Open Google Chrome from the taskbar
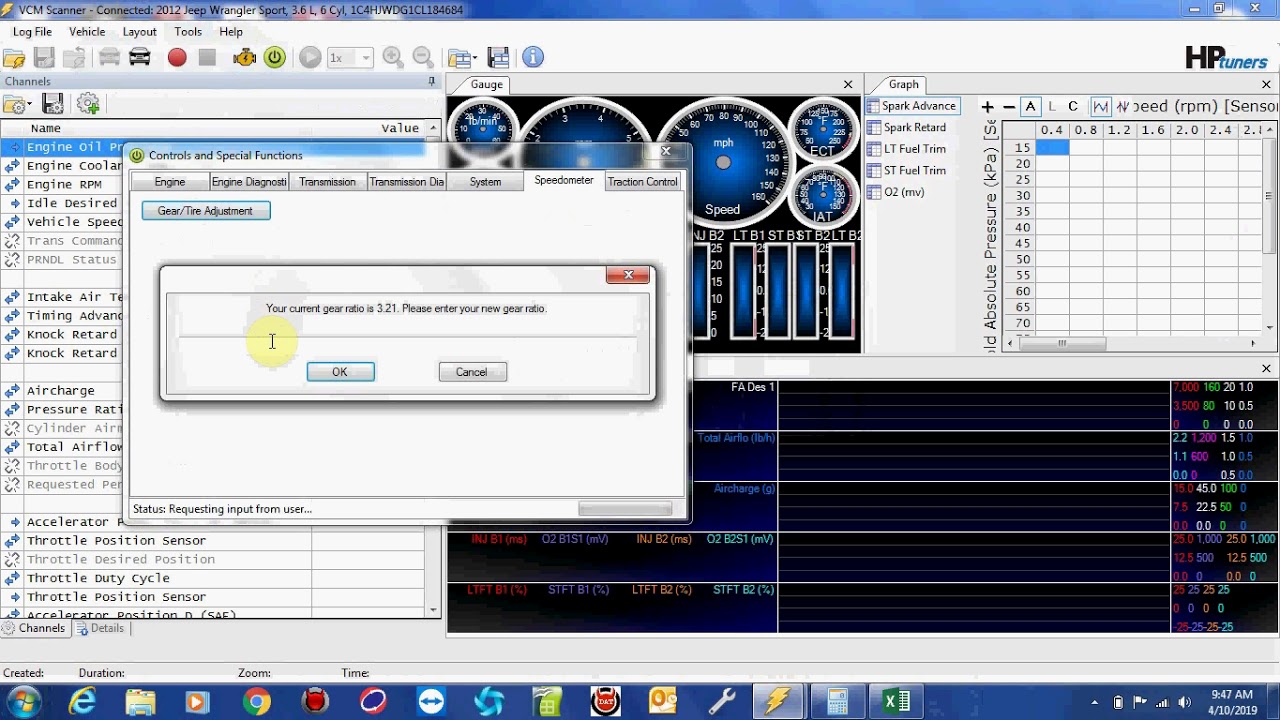The image size is (1280, 720). coord(257,702)
